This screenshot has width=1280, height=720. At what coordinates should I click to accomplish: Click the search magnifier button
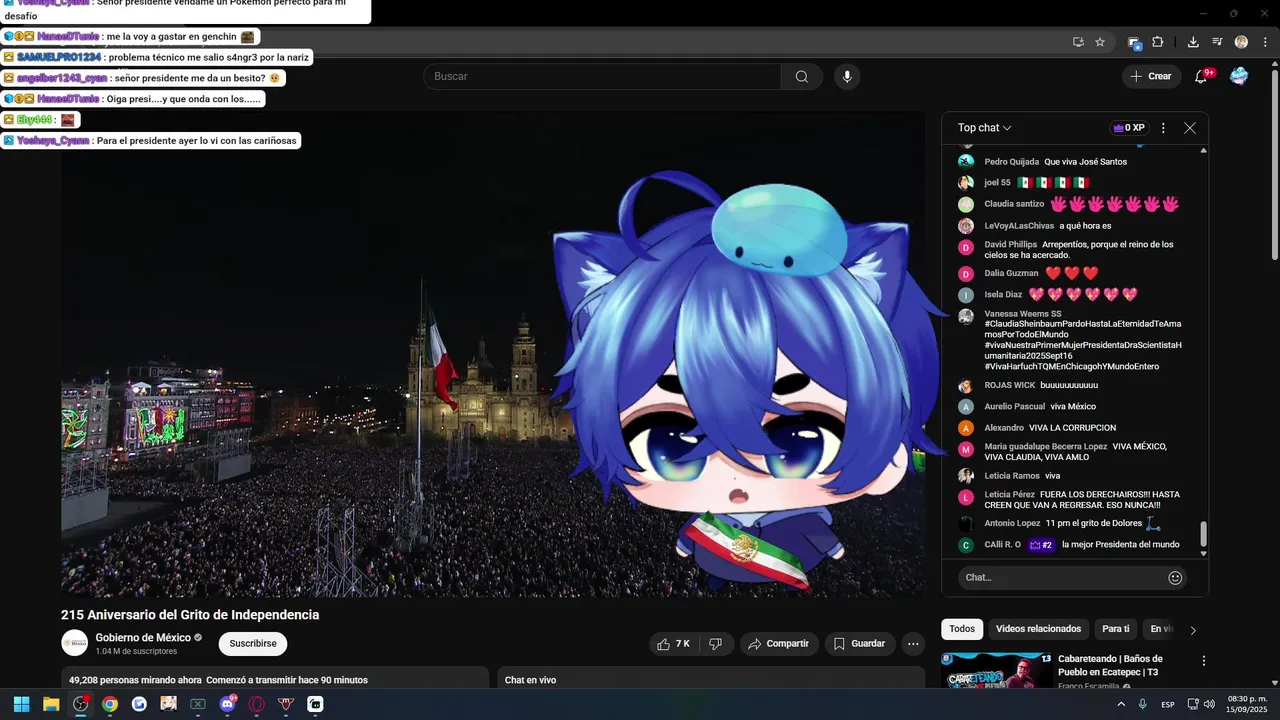click(x=801, y=77)
